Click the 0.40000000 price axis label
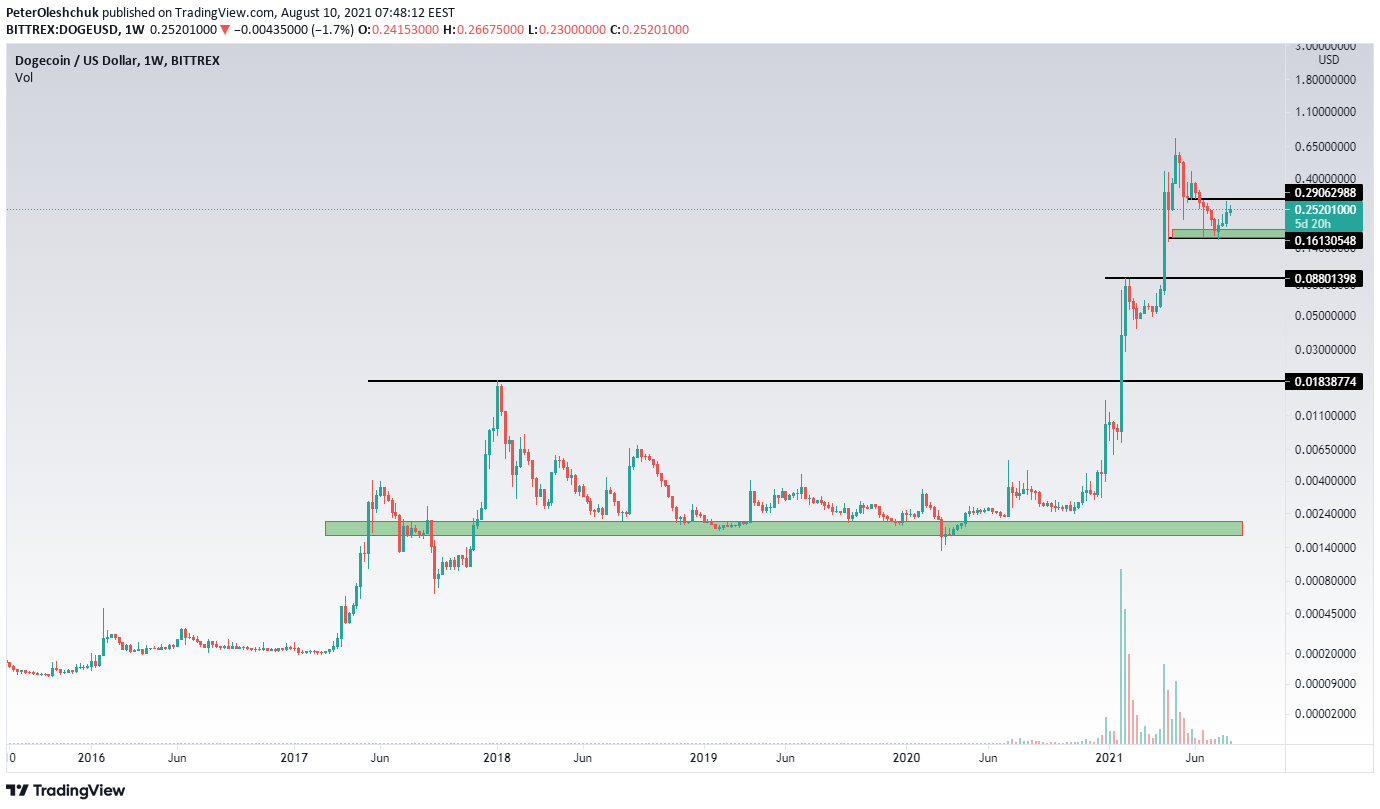The width and height of the screenshot is (1380, 809). click(x=1325, y=179)
